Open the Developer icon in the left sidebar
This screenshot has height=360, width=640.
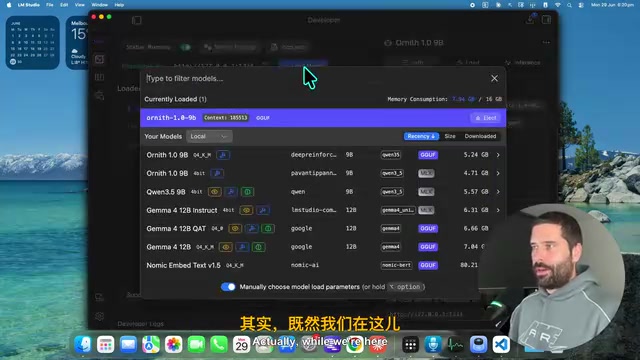pyautogui.click(x=99, y=60)
